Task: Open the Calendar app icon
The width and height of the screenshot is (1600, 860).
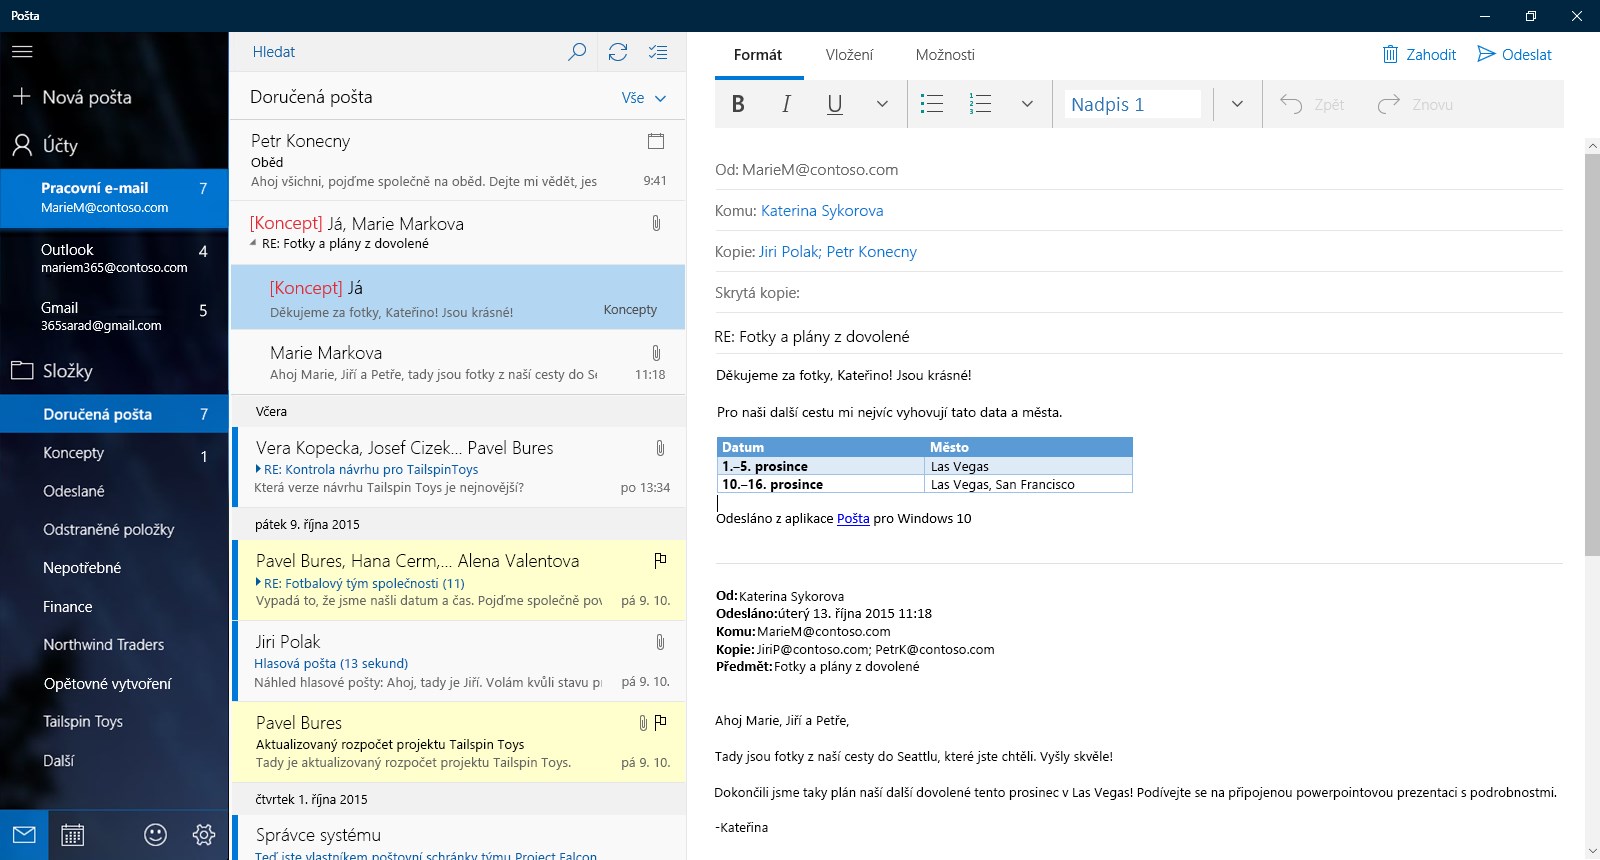Action: coord(72,835)
